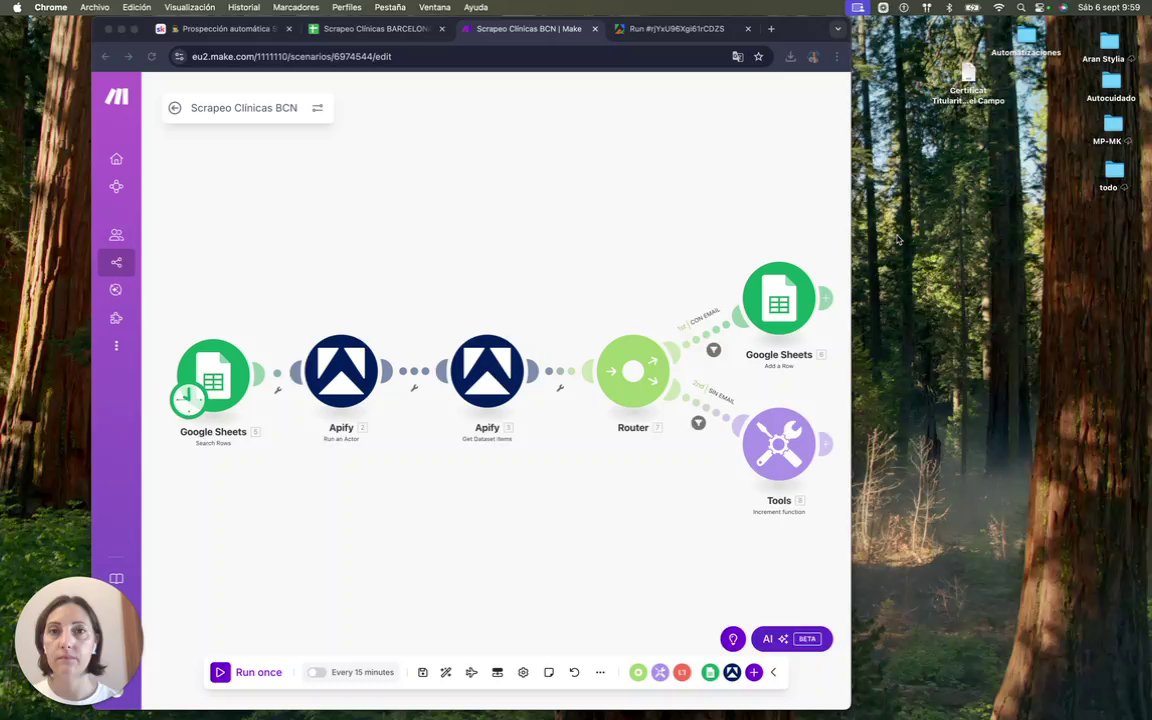The height and width of the screenshot is (720, 1152).
Task: Click the Google Sheets Search Rows module
Action: pyautogui.click(x=213, y=375)
